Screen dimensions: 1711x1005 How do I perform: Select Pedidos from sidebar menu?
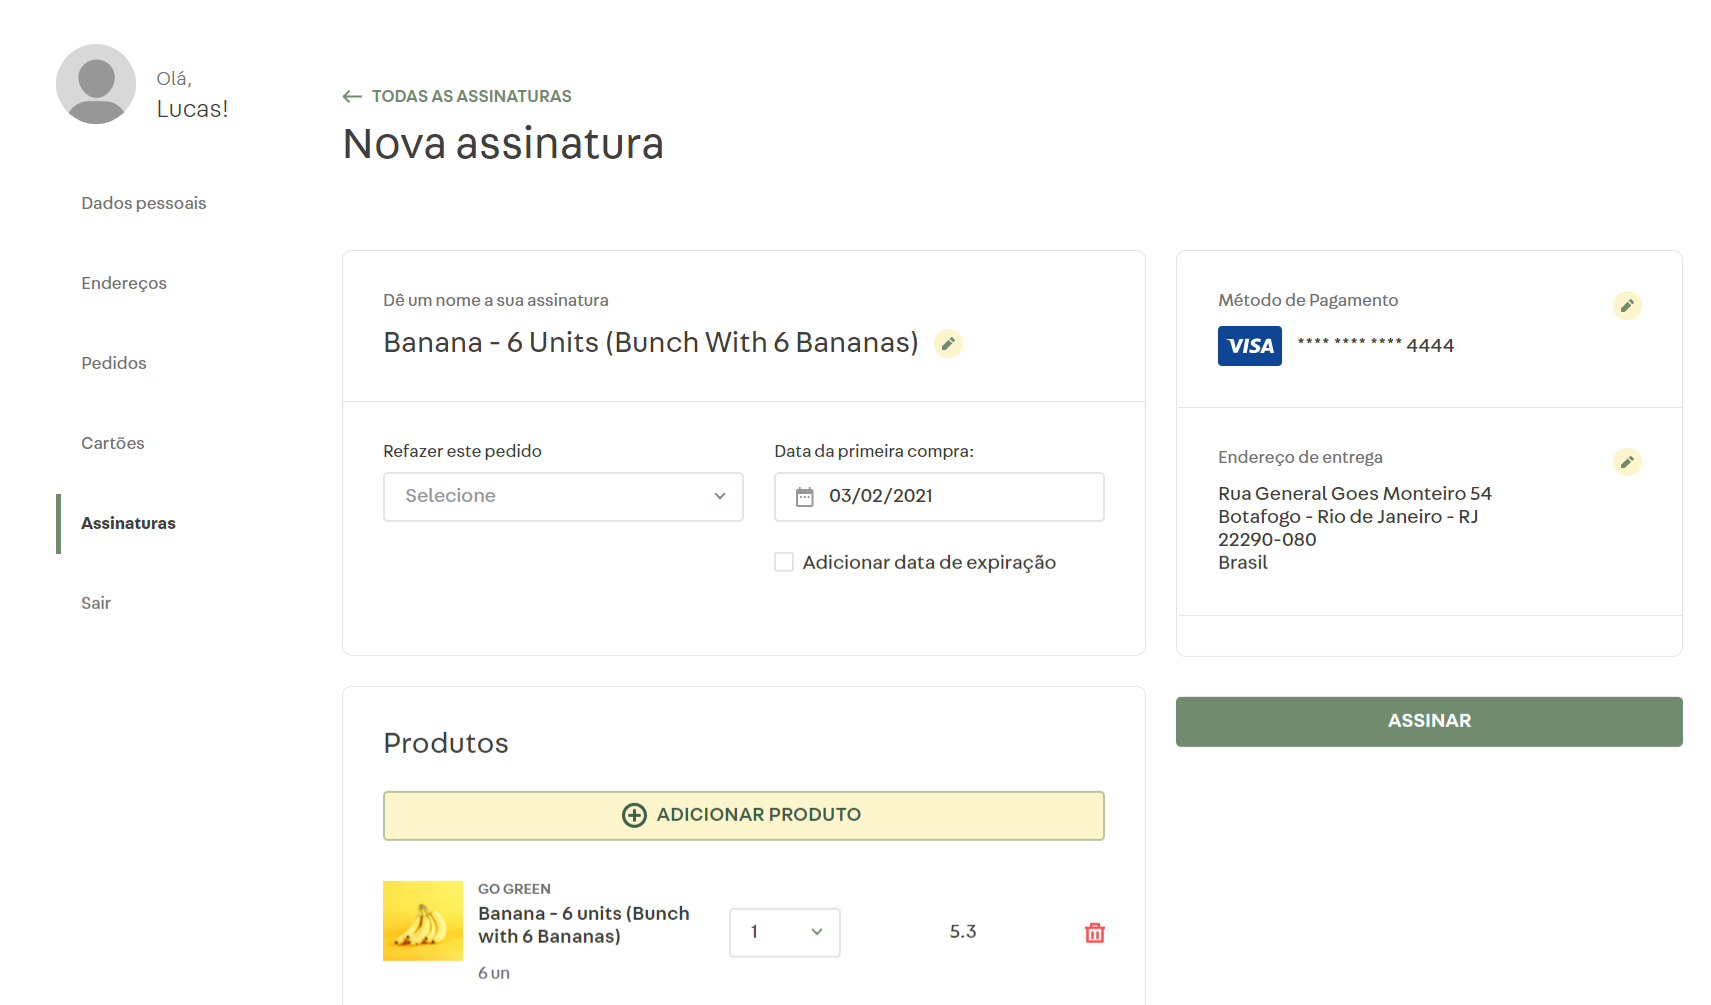pos(114,363)
